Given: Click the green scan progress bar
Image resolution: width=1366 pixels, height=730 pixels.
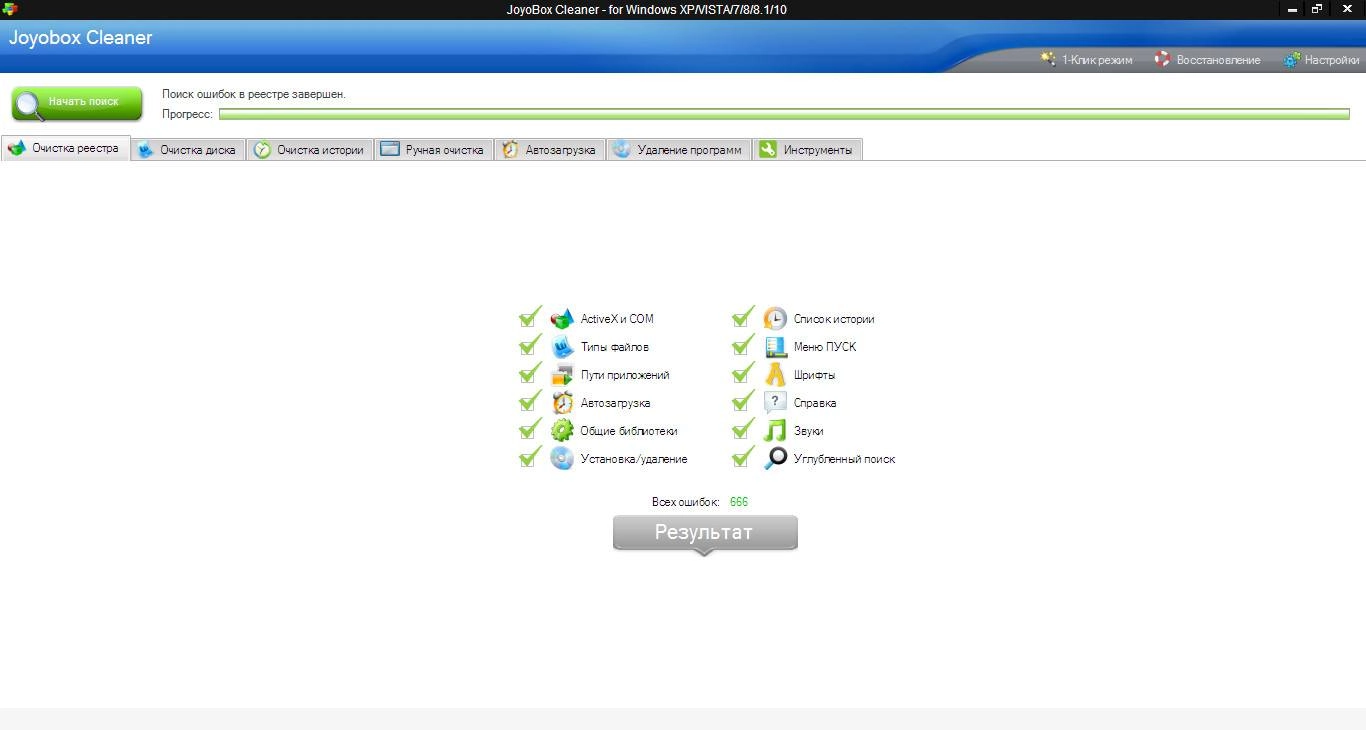Looking at the screenshot, I should (784, 114).
